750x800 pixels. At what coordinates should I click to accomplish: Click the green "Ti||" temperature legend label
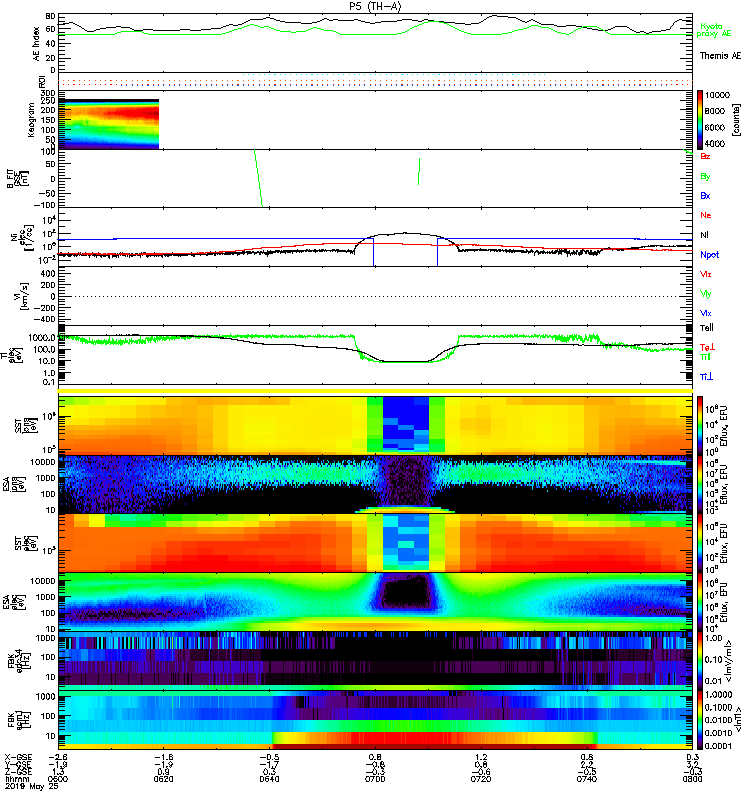[x=705, y=357]
